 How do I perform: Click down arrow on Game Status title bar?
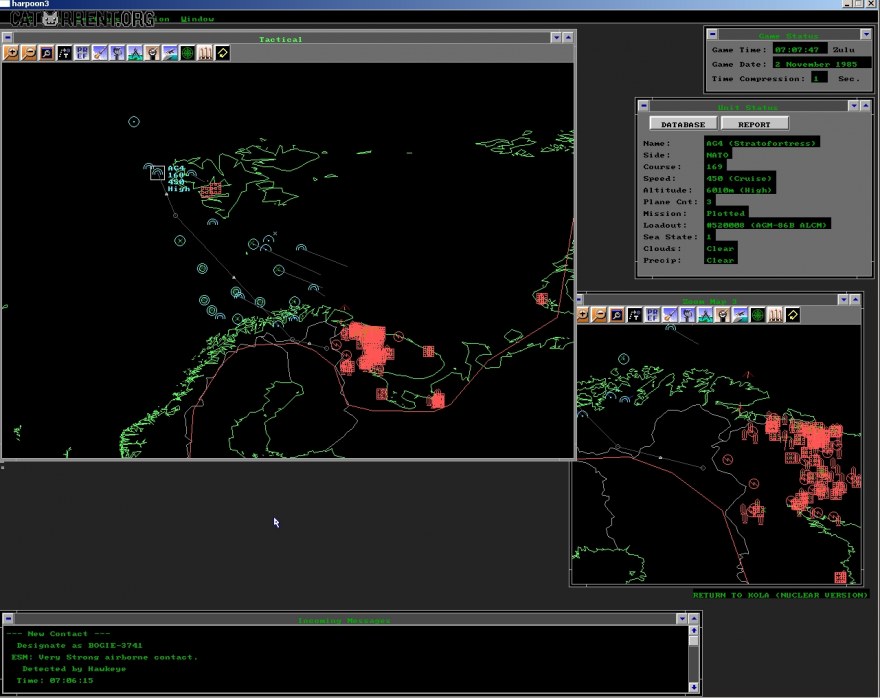(866, 34)
